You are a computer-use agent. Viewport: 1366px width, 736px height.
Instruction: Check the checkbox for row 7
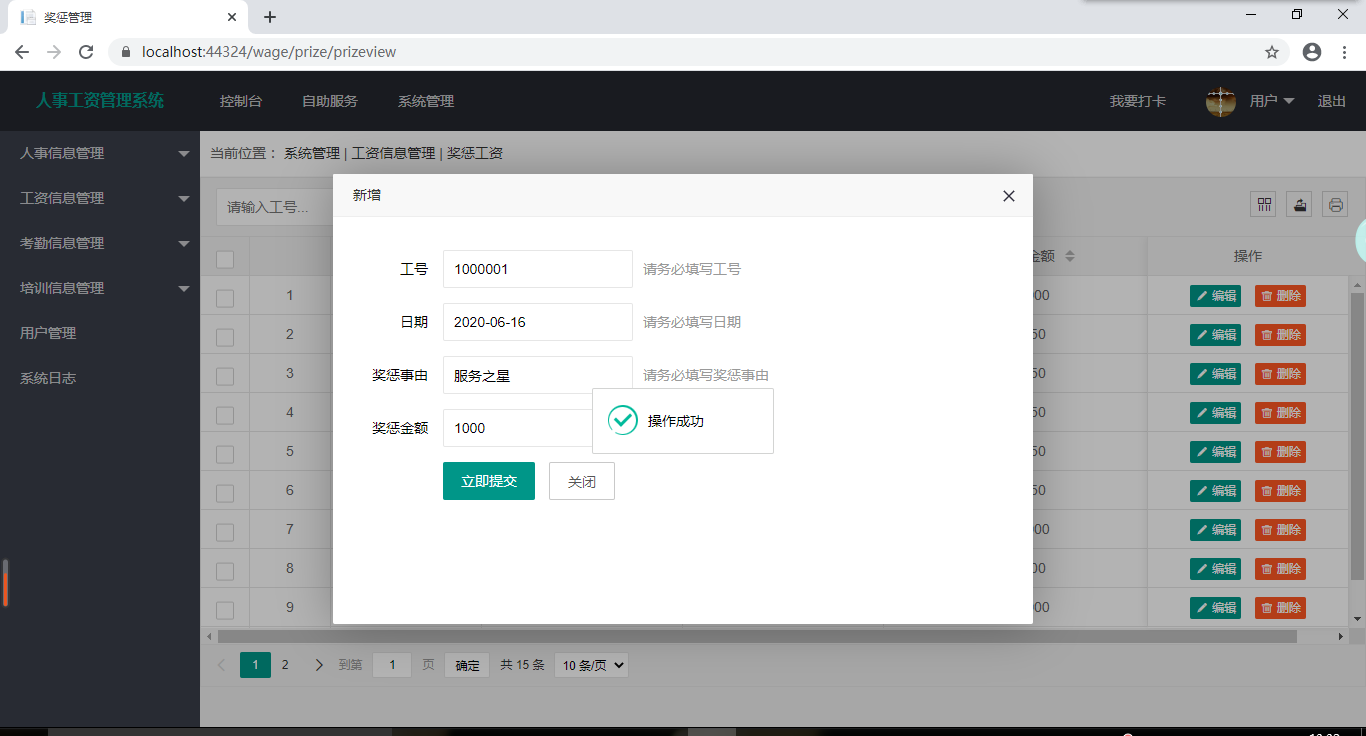(x=225, y=532)
